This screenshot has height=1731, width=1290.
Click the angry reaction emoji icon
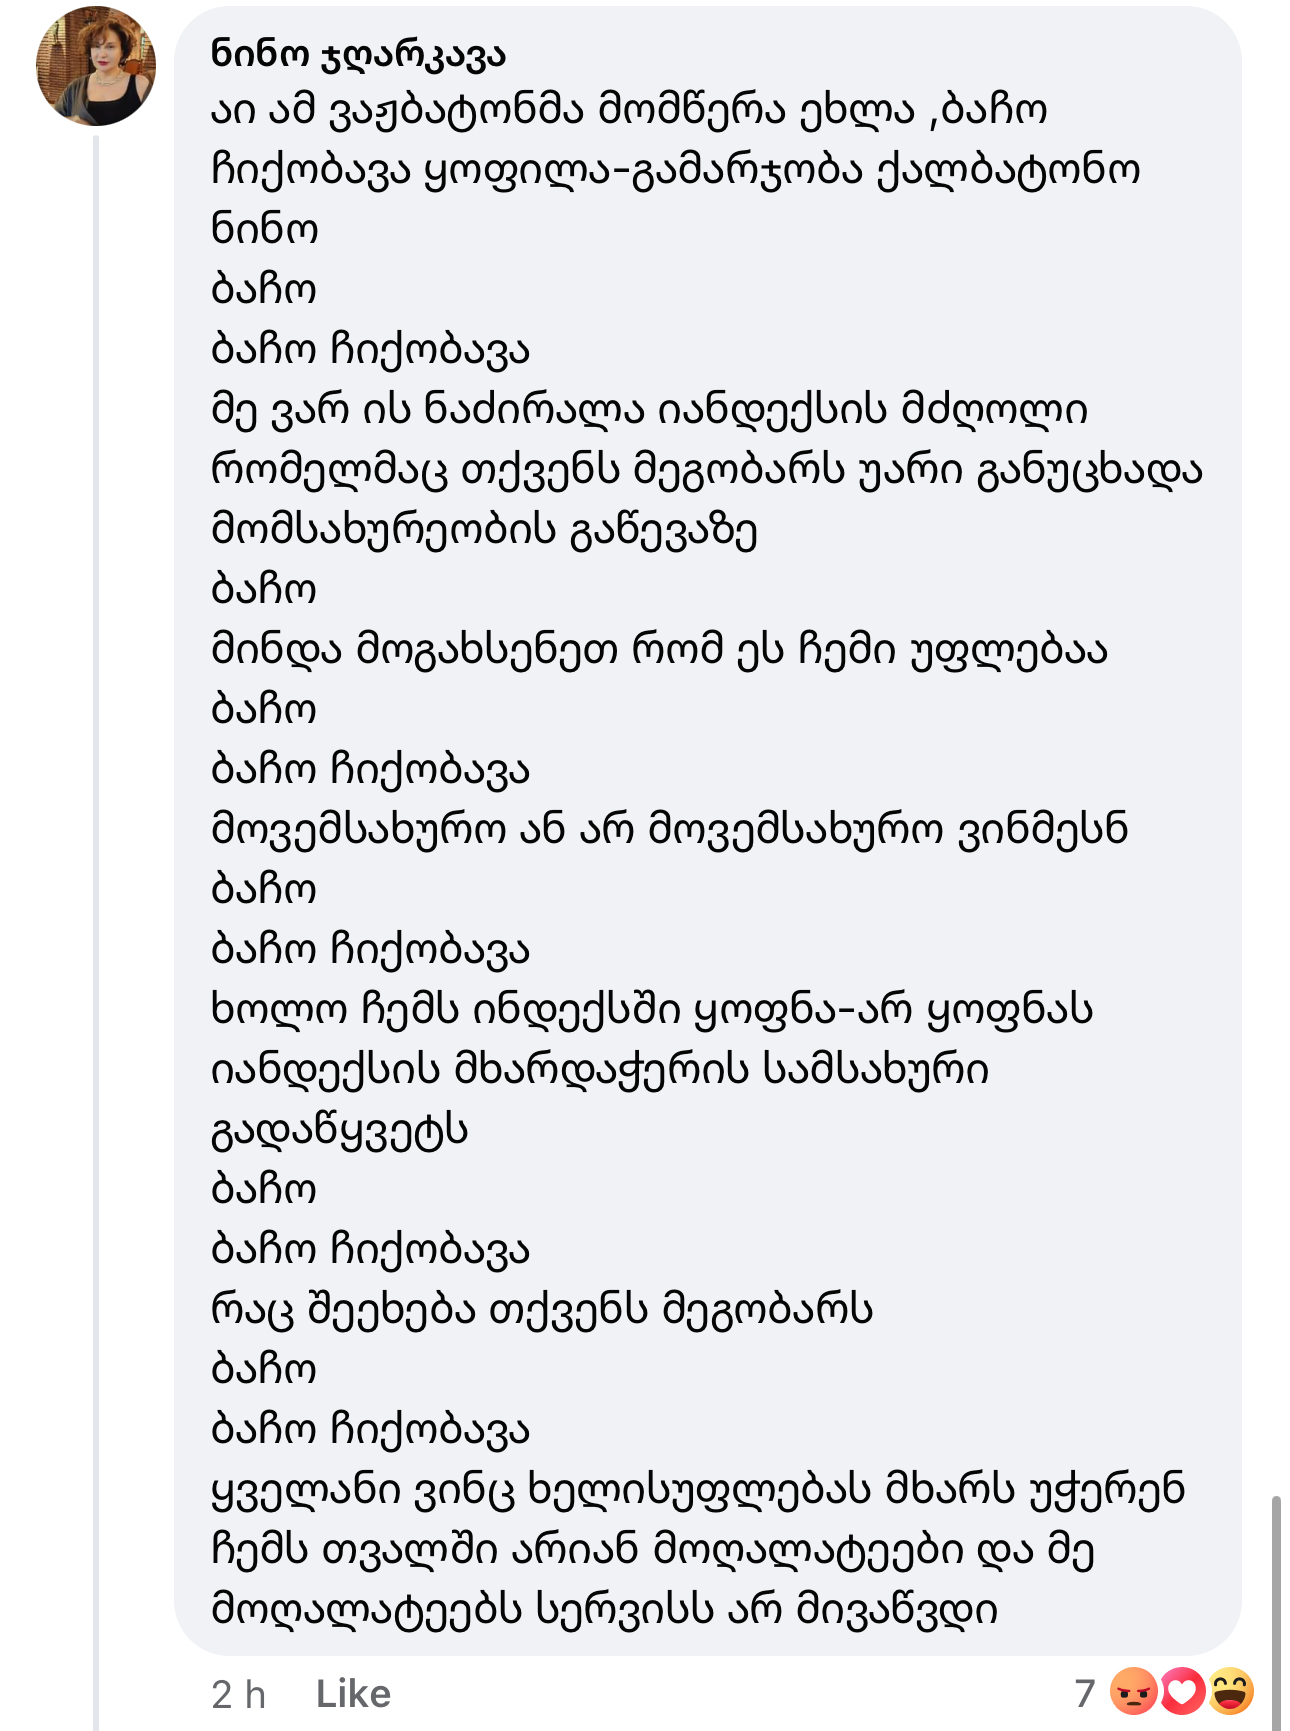coord(1133,1692)
